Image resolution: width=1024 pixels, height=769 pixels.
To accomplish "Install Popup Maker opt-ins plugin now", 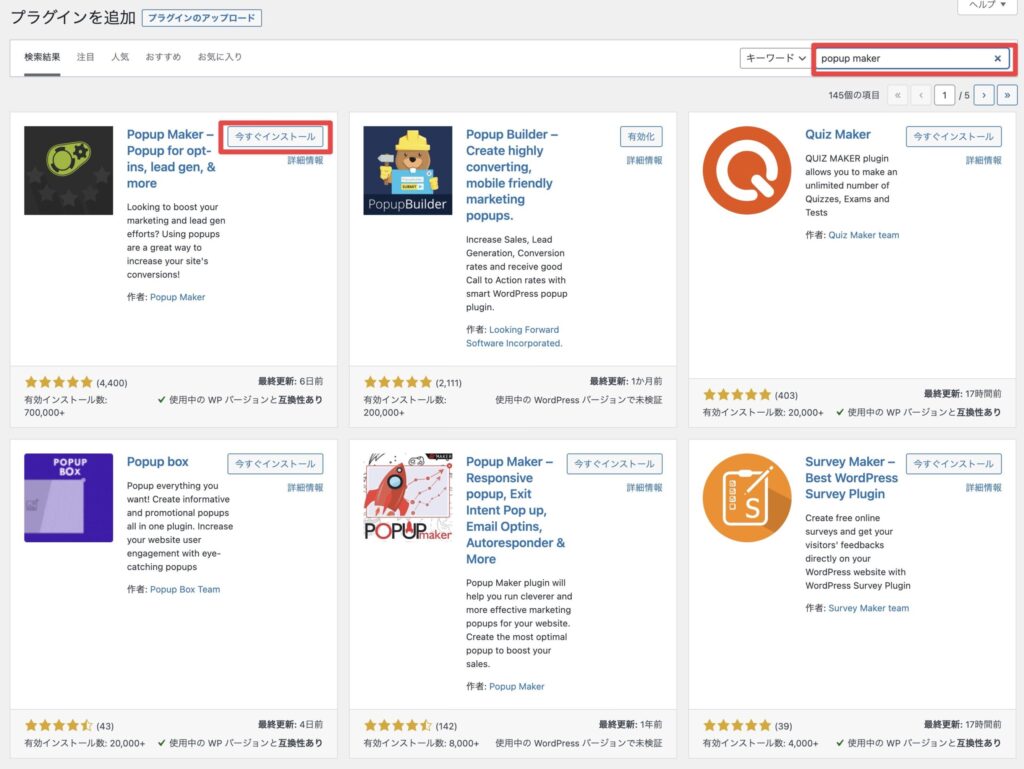I will click(275, 136).
